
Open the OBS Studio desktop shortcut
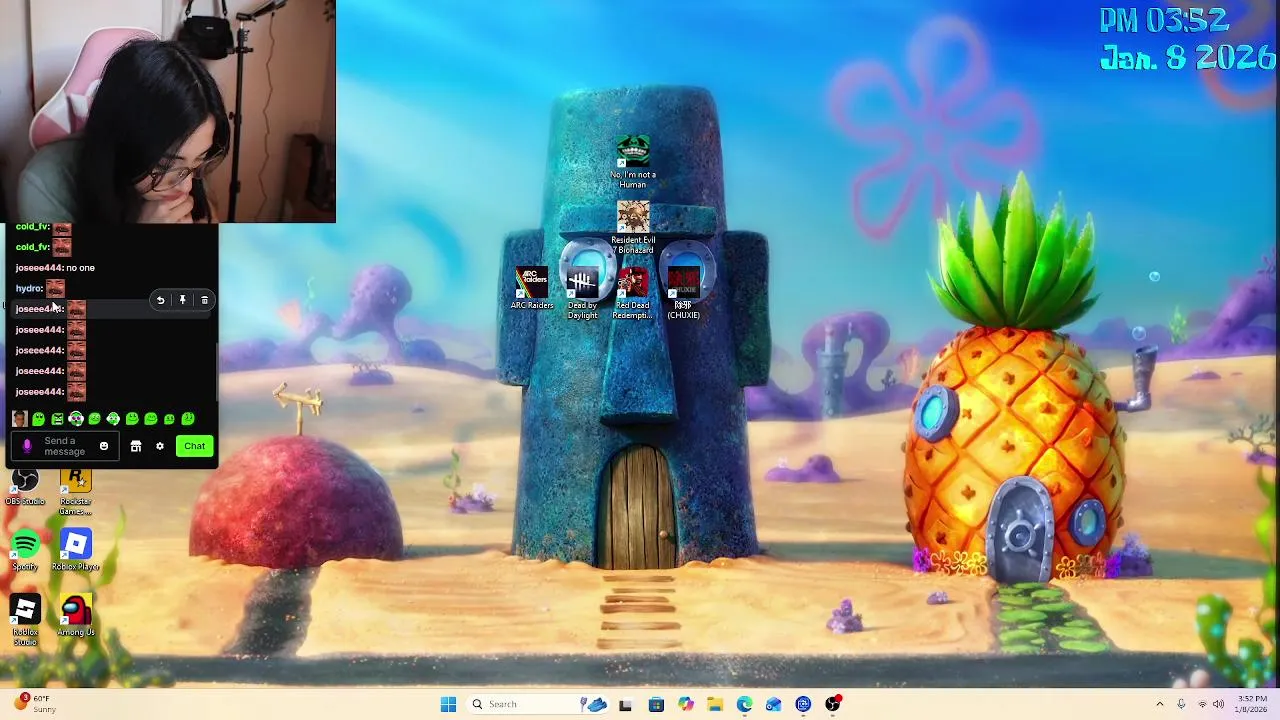(25, 489)
